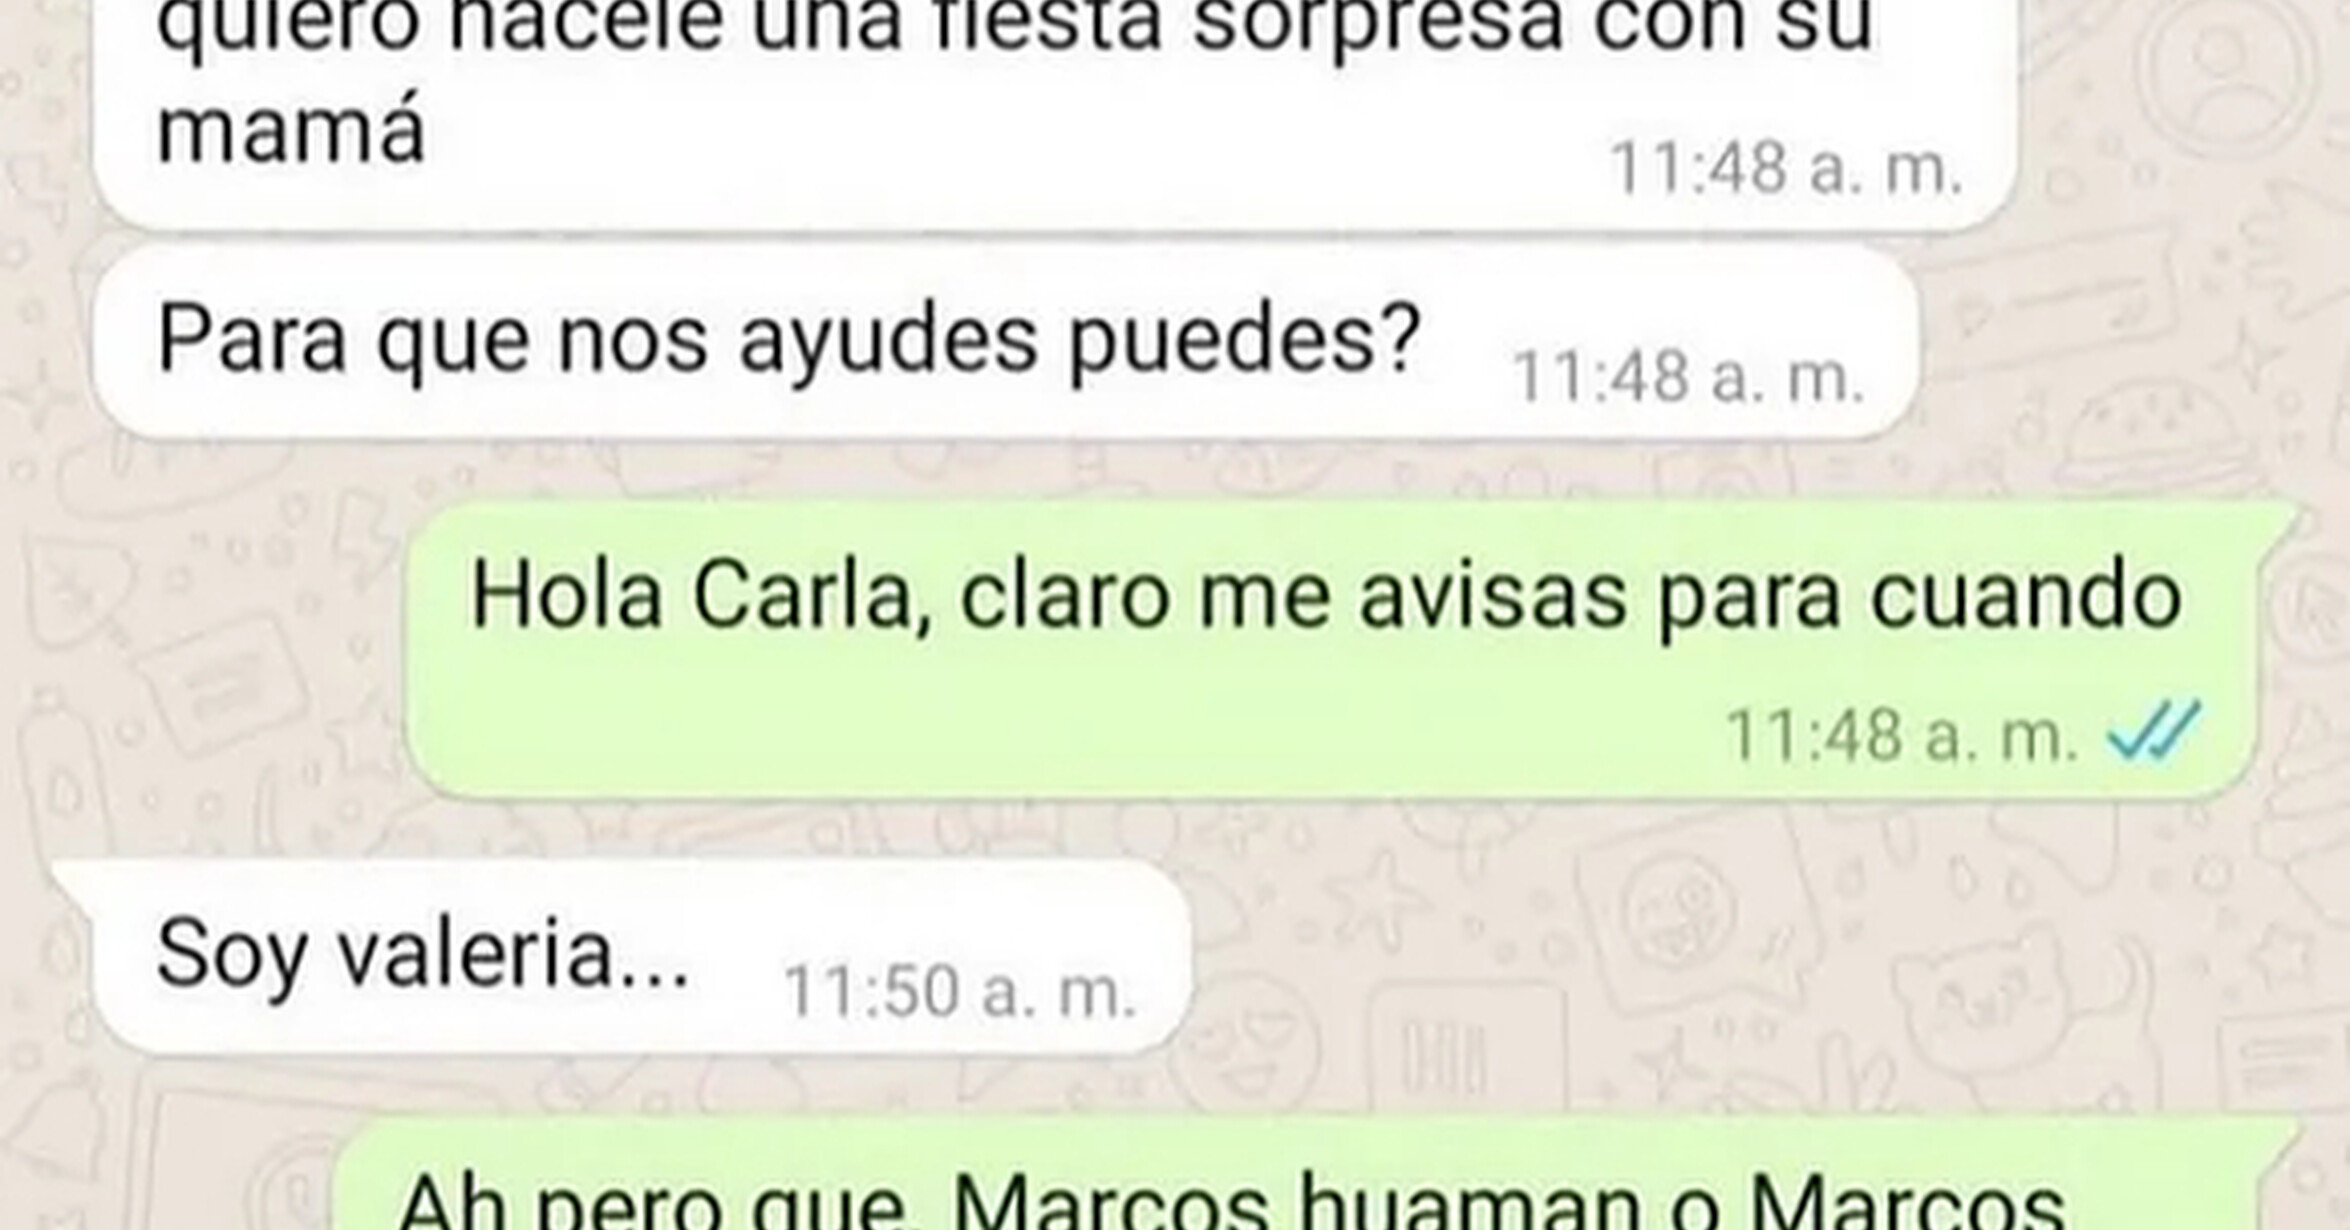This screenshot has height=1230, width=2350.
Task: Select the 'Para que nos ayudes puedes?' message
Action: coord(1006,344)
